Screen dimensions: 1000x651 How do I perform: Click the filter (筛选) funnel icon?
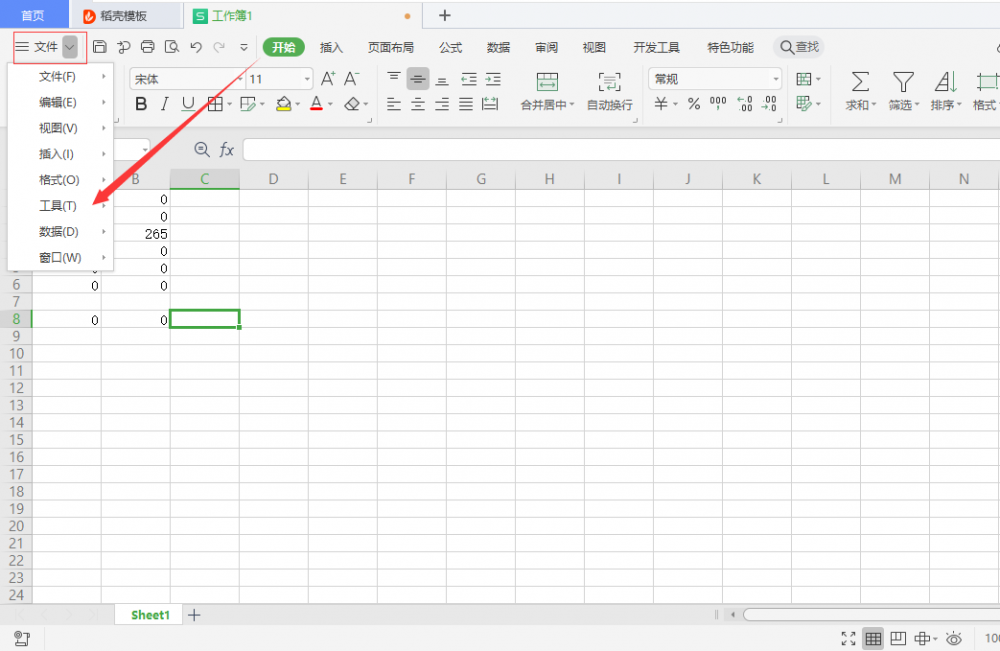(903, 82)
